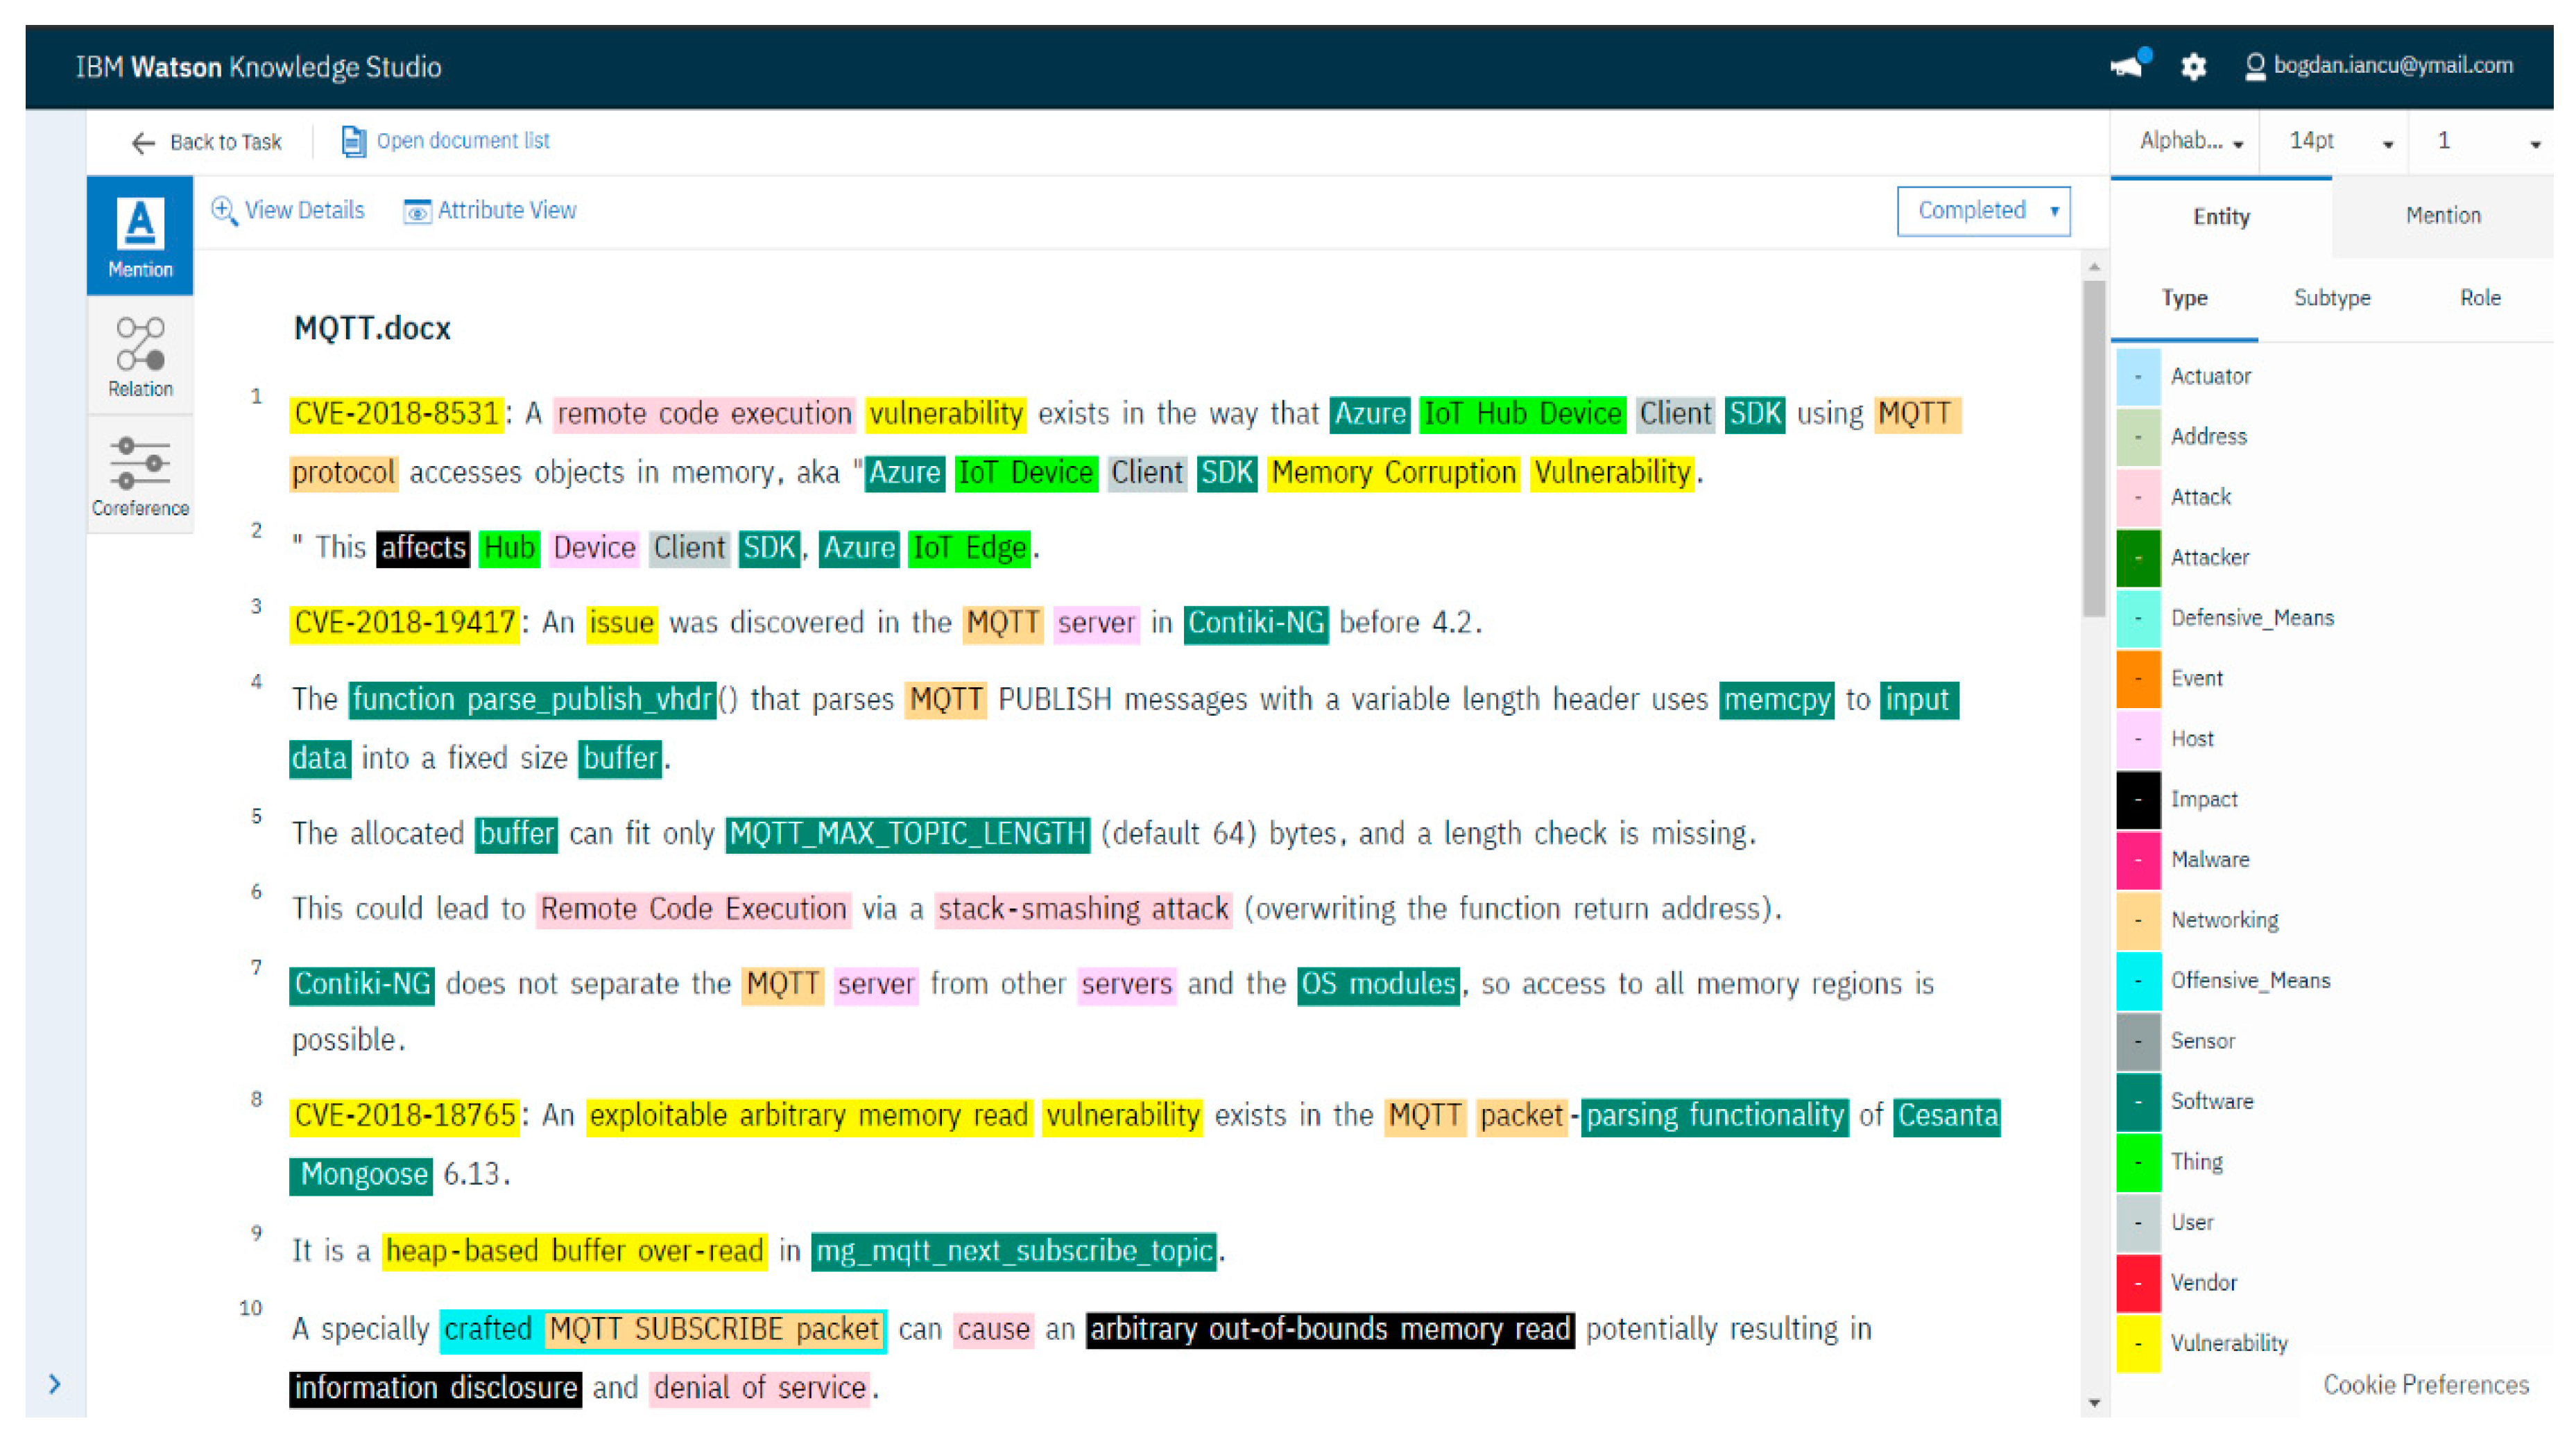Click the Open document list file icon
The width and height of the screenshot is (2576, 1446).
click(x=353, y=141)
